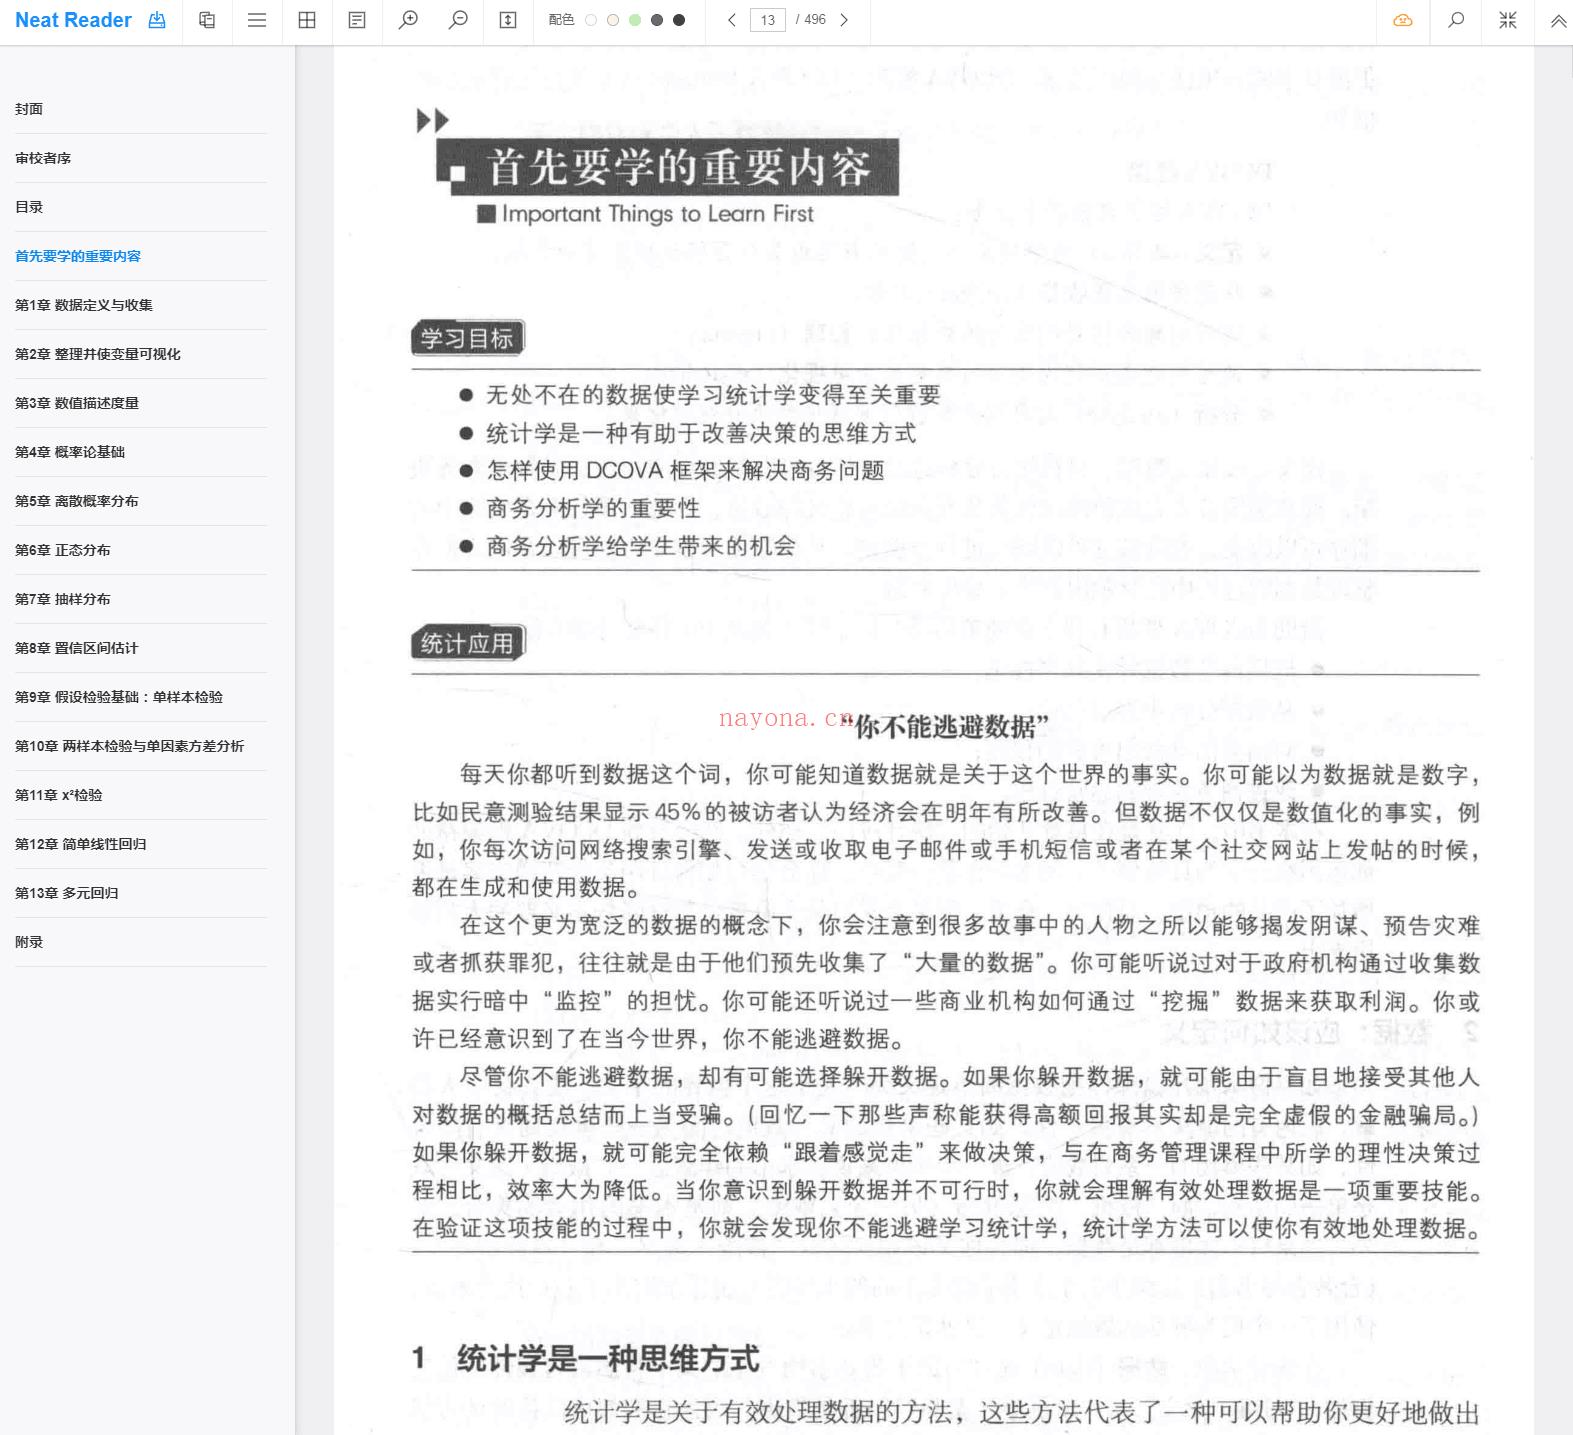This screenshot has width=1573, height=1435.
Task: Collapse the toolbar with double chevron icon
Action: (x=1558, y=20)
